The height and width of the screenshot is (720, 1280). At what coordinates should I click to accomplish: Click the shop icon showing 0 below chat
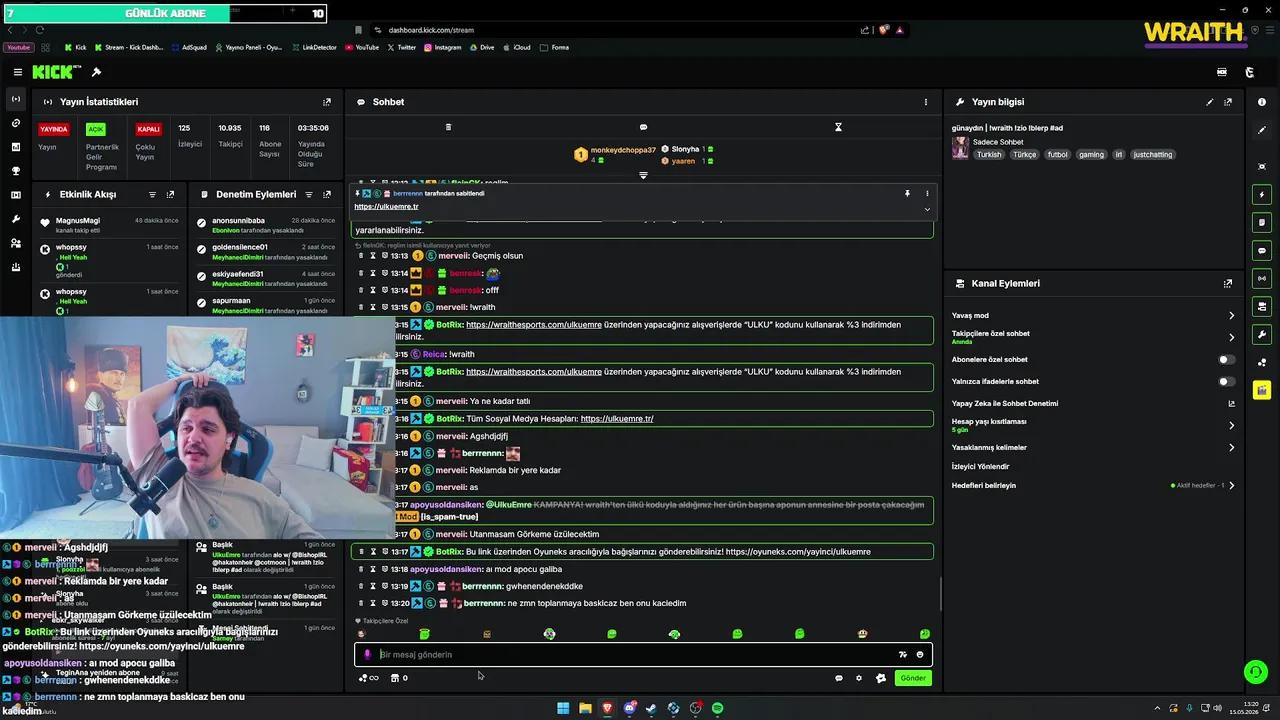click(398, 678)
